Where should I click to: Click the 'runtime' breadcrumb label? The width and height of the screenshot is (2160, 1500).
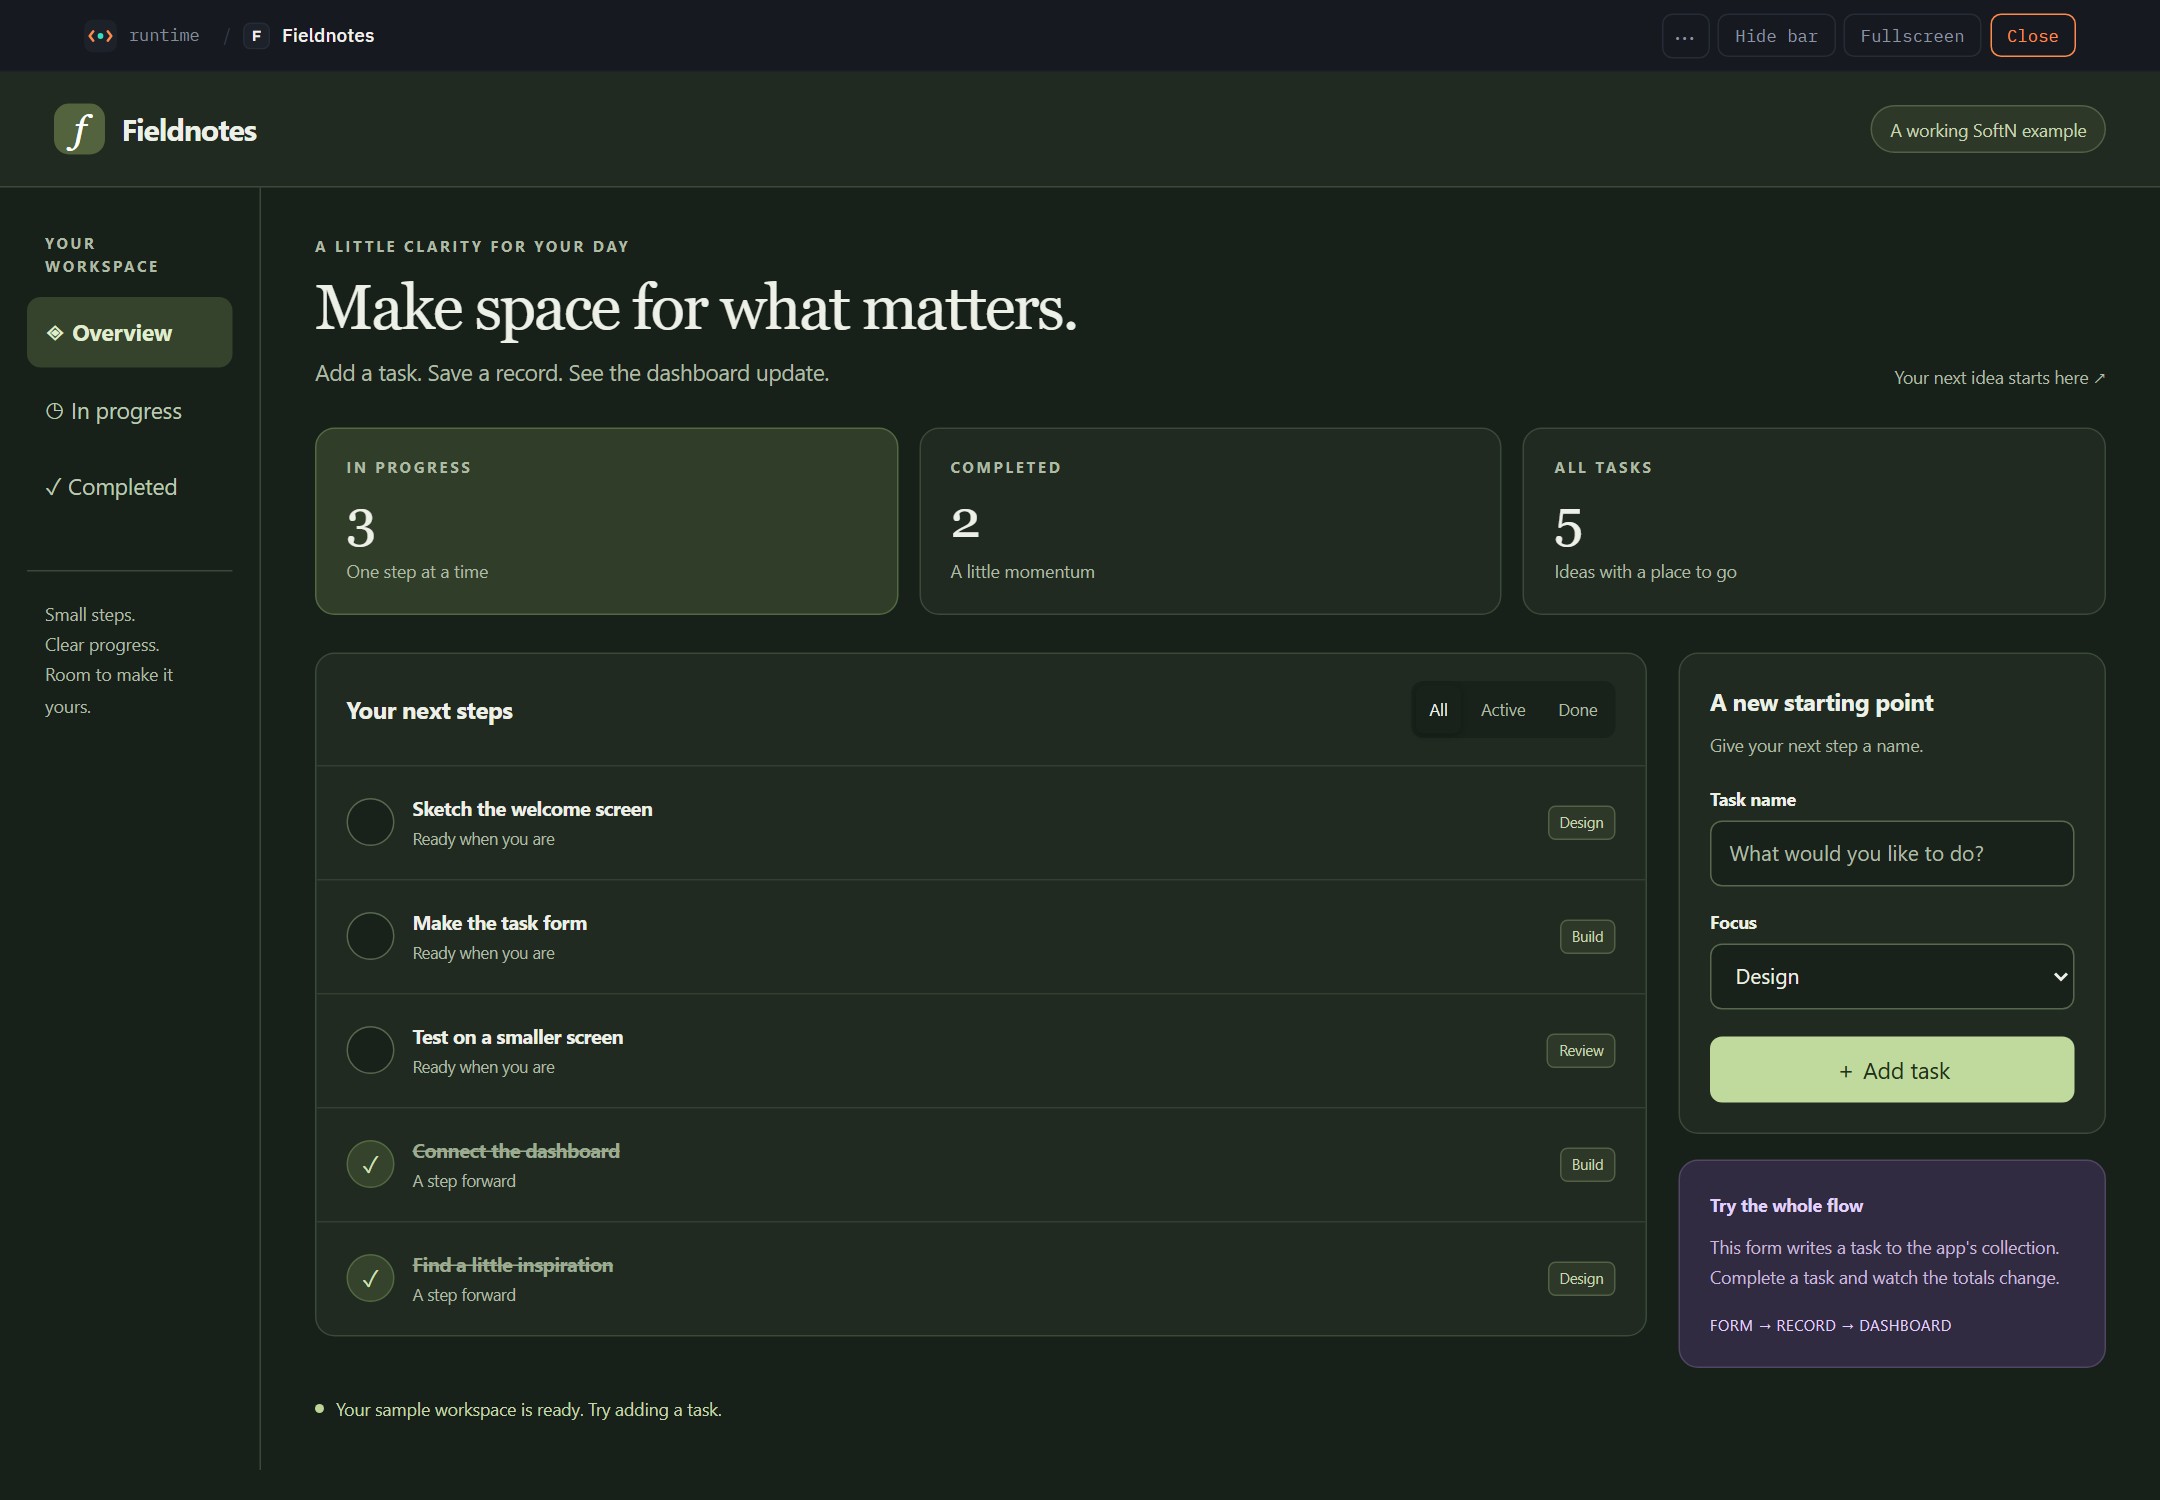pyautogui.click(x=164, y=36)
